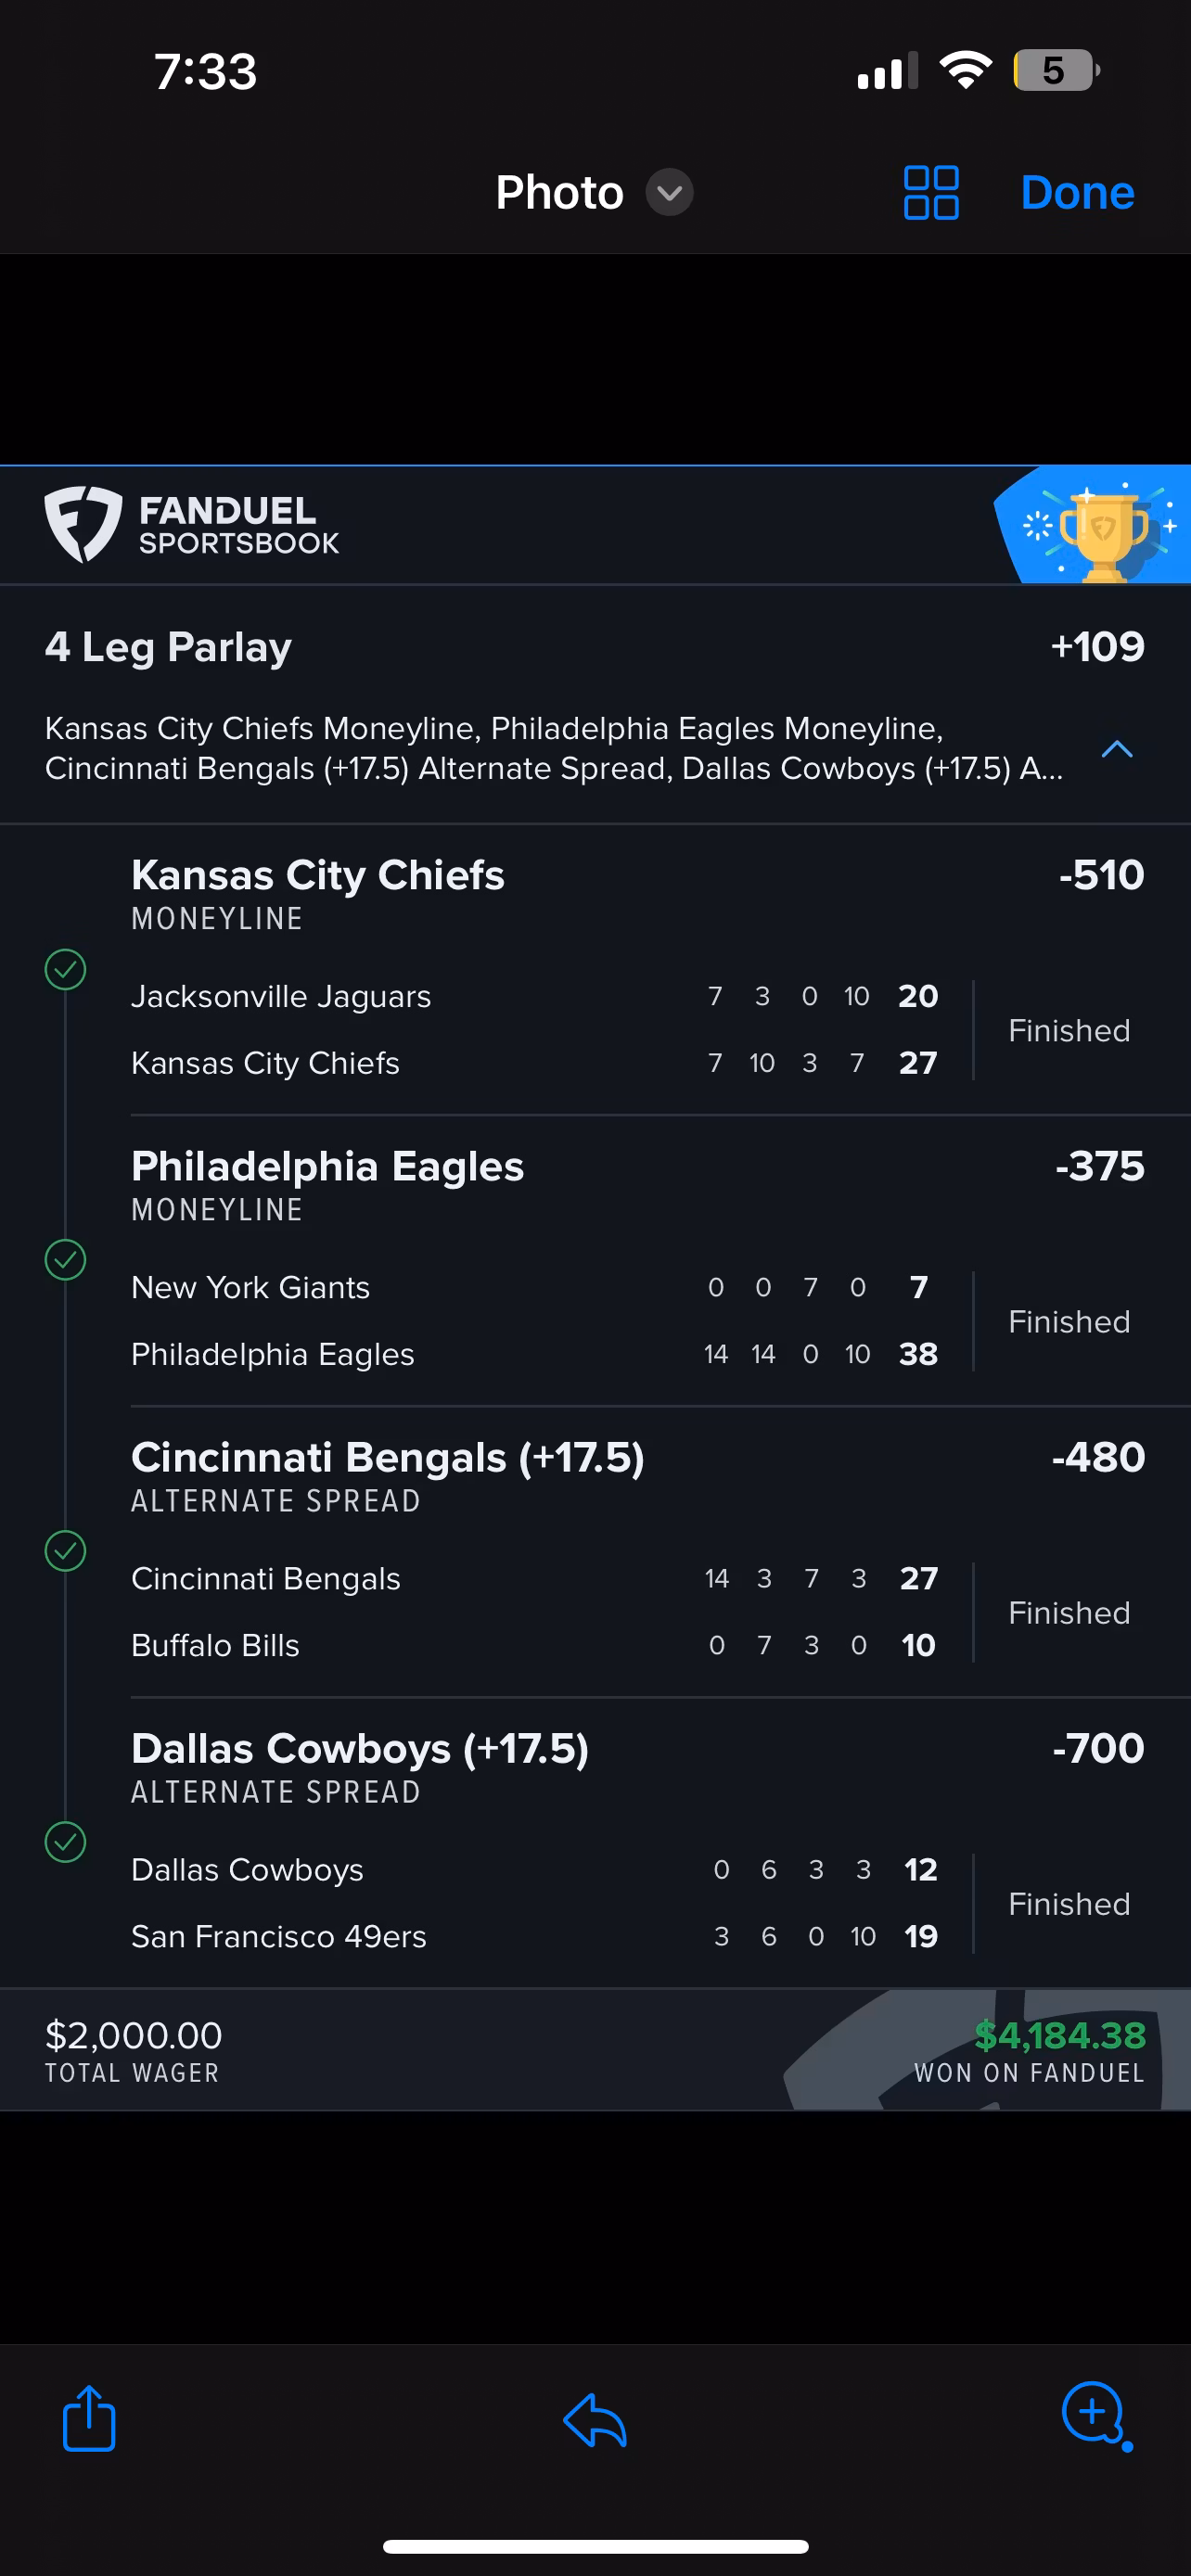The image size is (1191, 2576).
Task: Tap the Dallas Cowboys leg checkmark
Action: click(x=66, y=1842)
